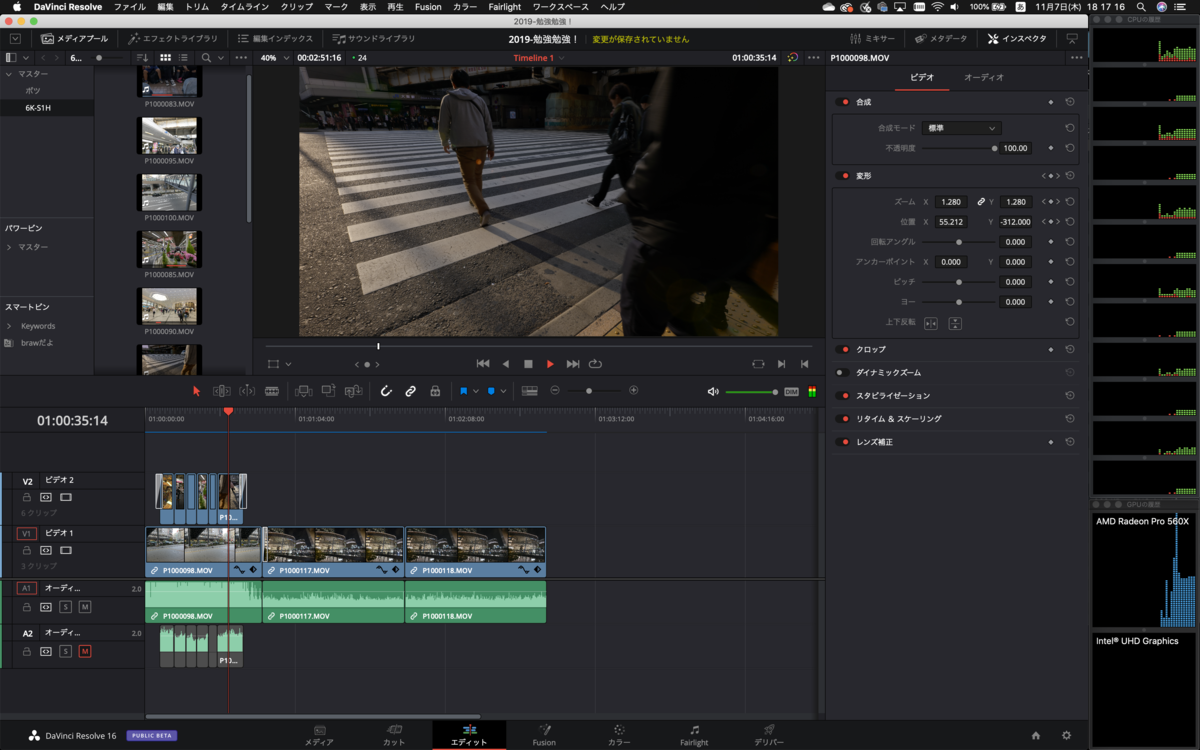Open the 合成モード dropdown showing 標準
This screenshot has height=750, width=1200.
961,128
